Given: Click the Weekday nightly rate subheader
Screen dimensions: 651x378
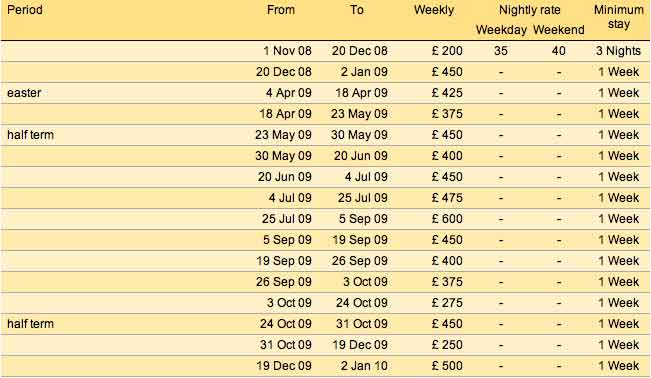Looking at the screenshot, I should pyautogui.click(x=501, y=30).
